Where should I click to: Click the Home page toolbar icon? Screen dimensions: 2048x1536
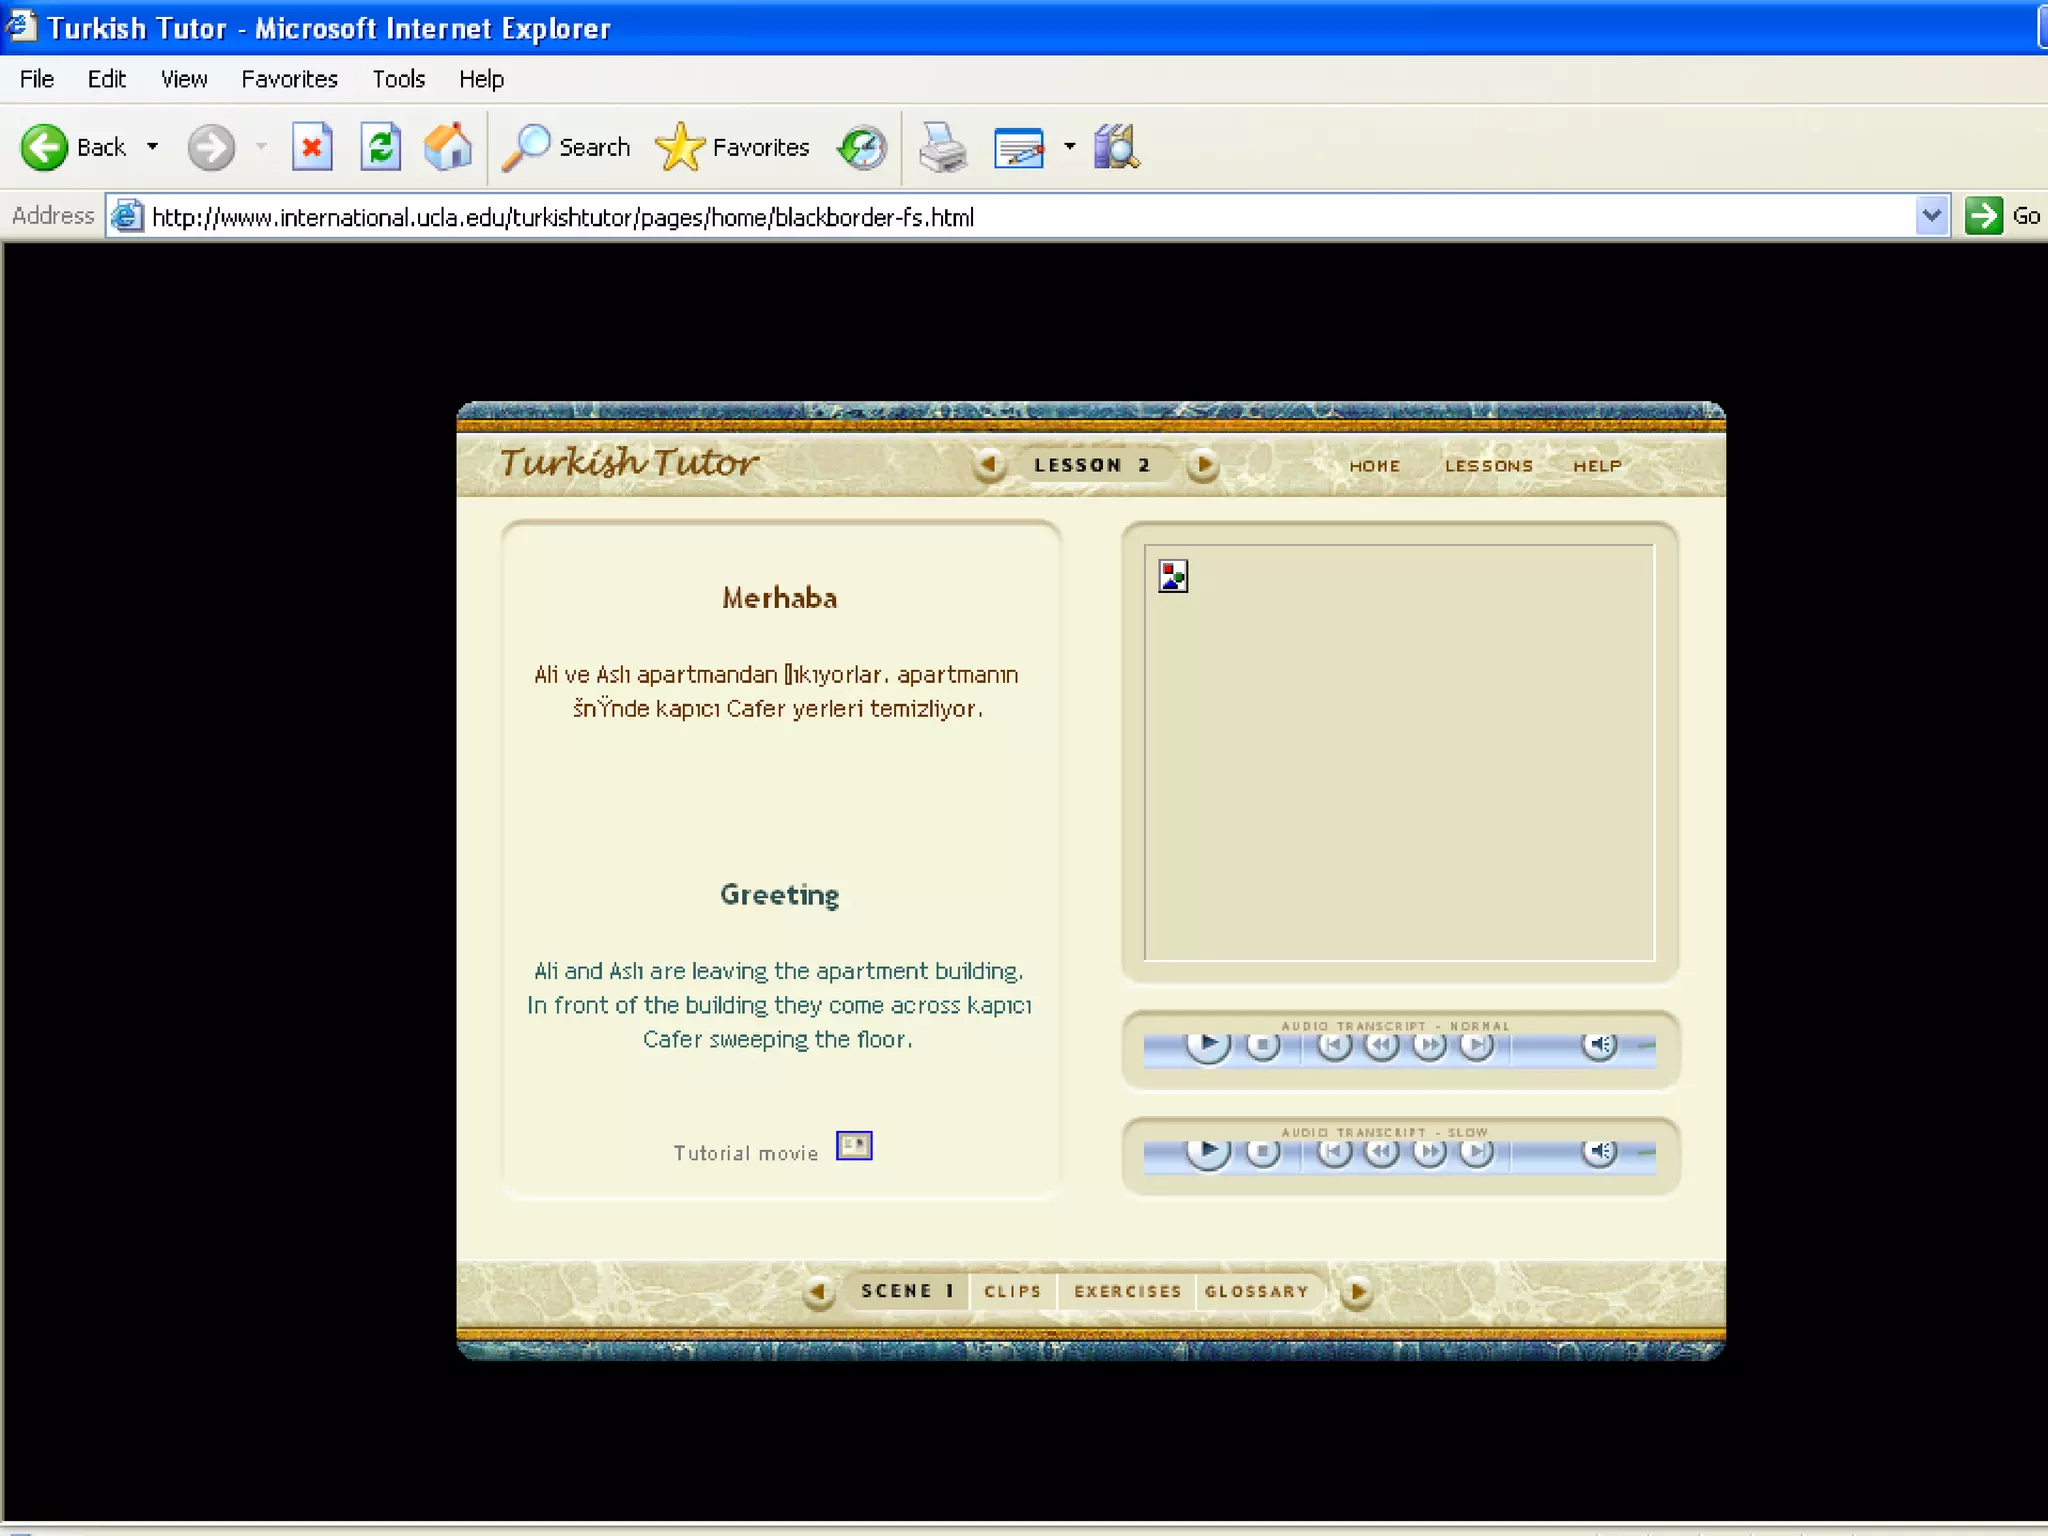pos(447,148)
